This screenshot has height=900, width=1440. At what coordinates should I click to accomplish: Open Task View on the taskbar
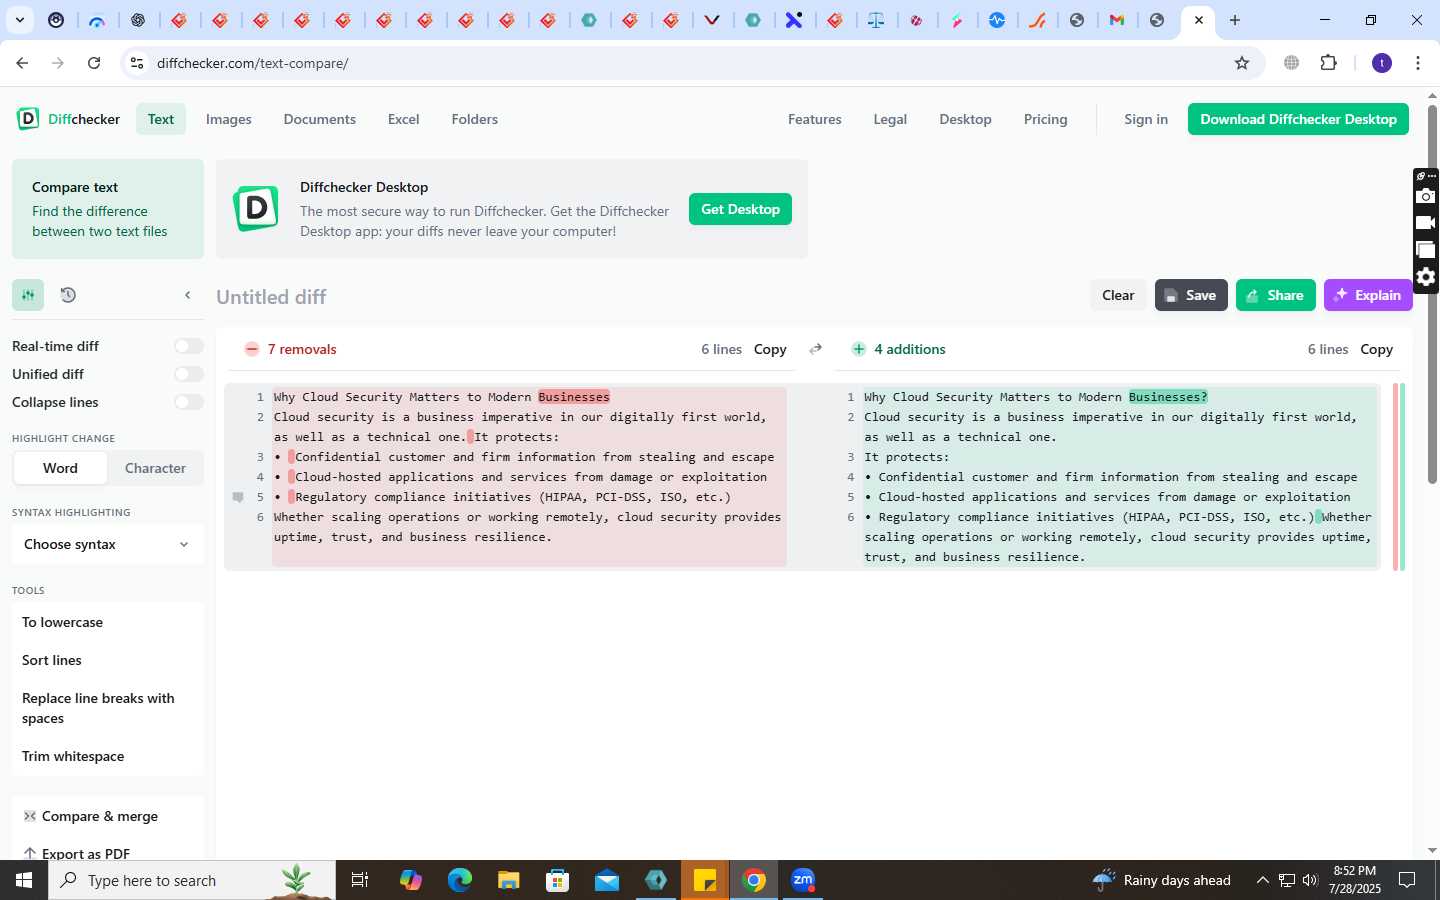(x=360, y=880)
